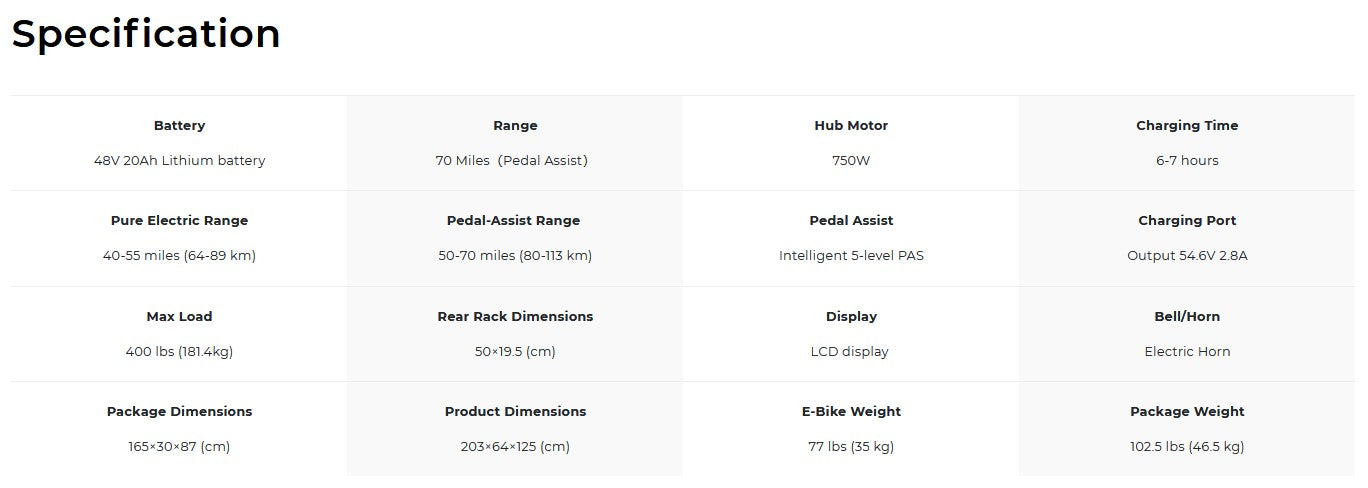This screenshot has width=1368, height=488.
Task: Click the Rear Rack Dimensions label
Action: tap(515, 317)
